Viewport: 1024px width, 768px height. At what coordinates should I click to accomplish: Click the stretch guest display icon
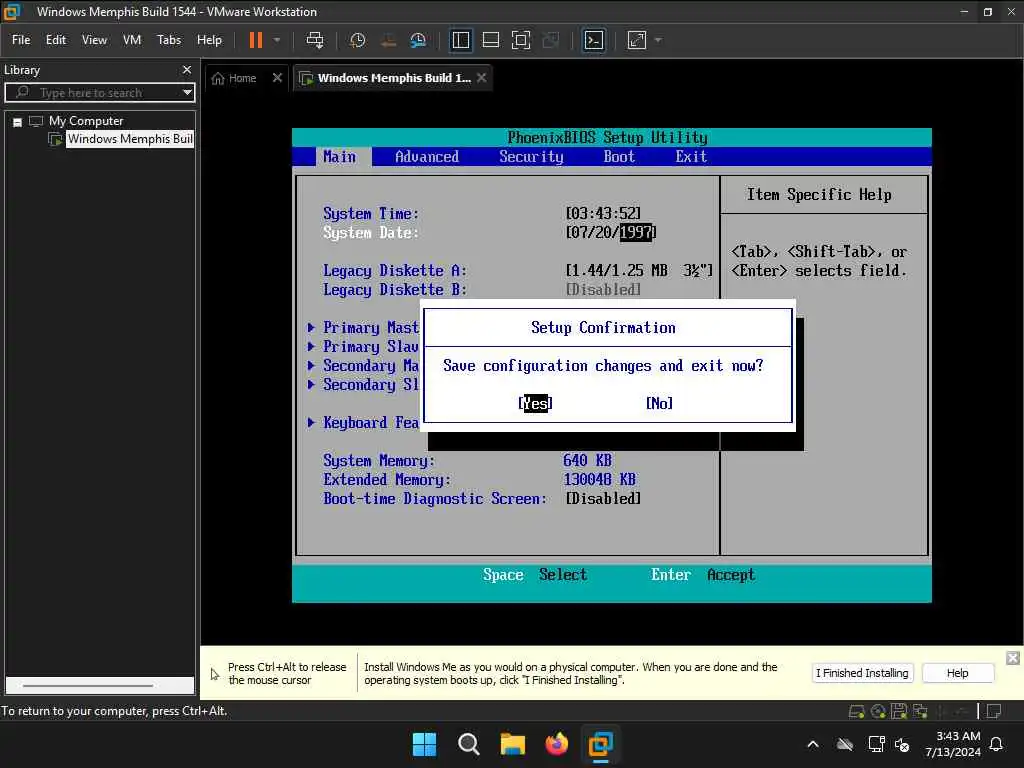[x=637, y=40]
